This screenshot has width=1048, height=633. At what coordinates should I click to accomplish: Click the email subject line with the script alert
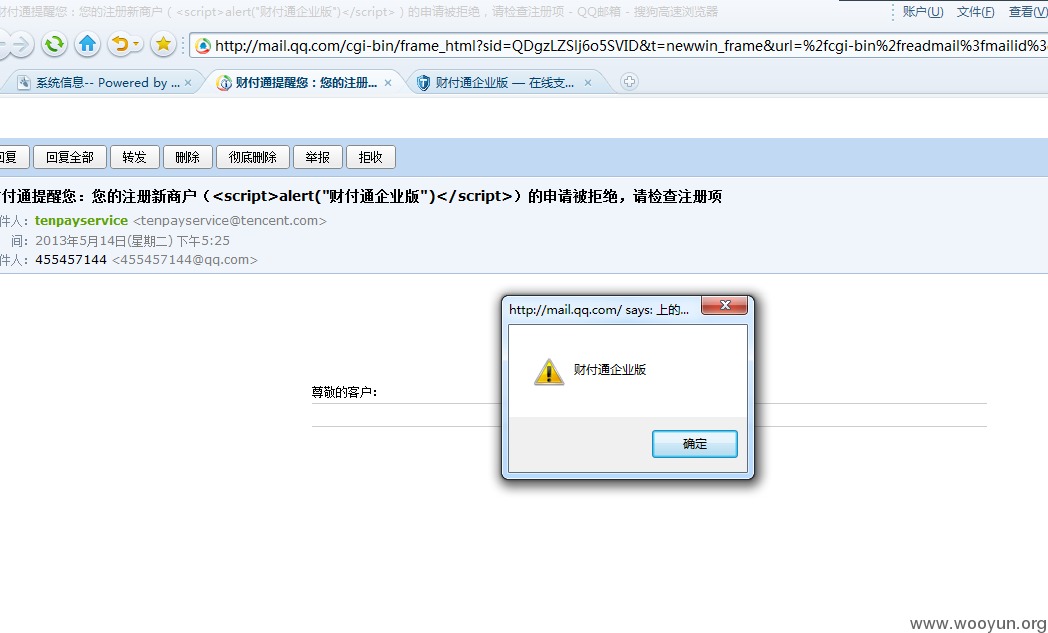pos(361,197)
